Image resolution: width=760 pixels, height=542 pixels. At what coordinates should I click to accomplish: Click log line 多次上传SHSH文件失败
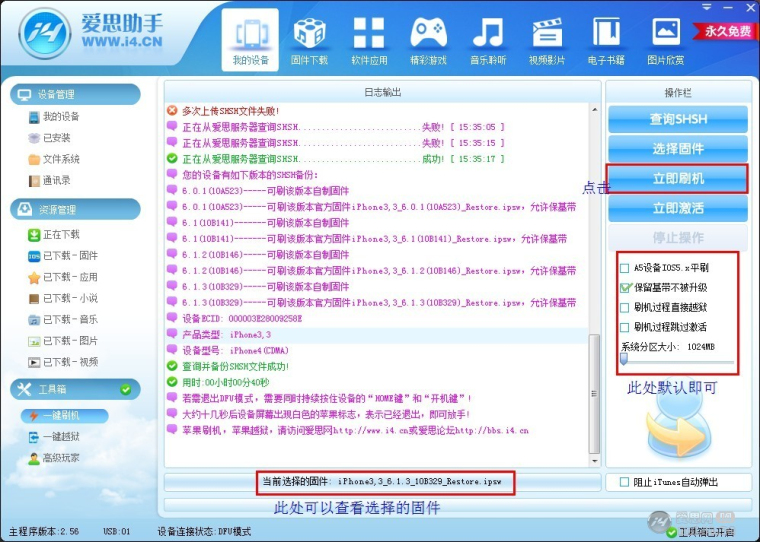tap(231, 111)
